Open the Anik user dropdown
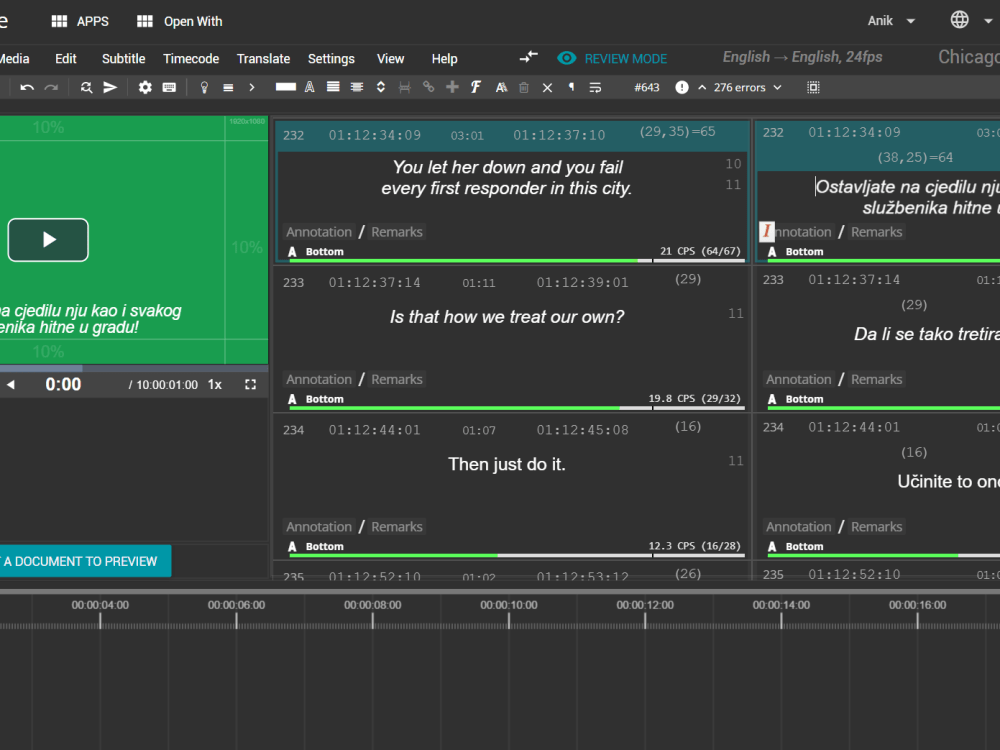1000x750 pixels. tap(891, 21)
